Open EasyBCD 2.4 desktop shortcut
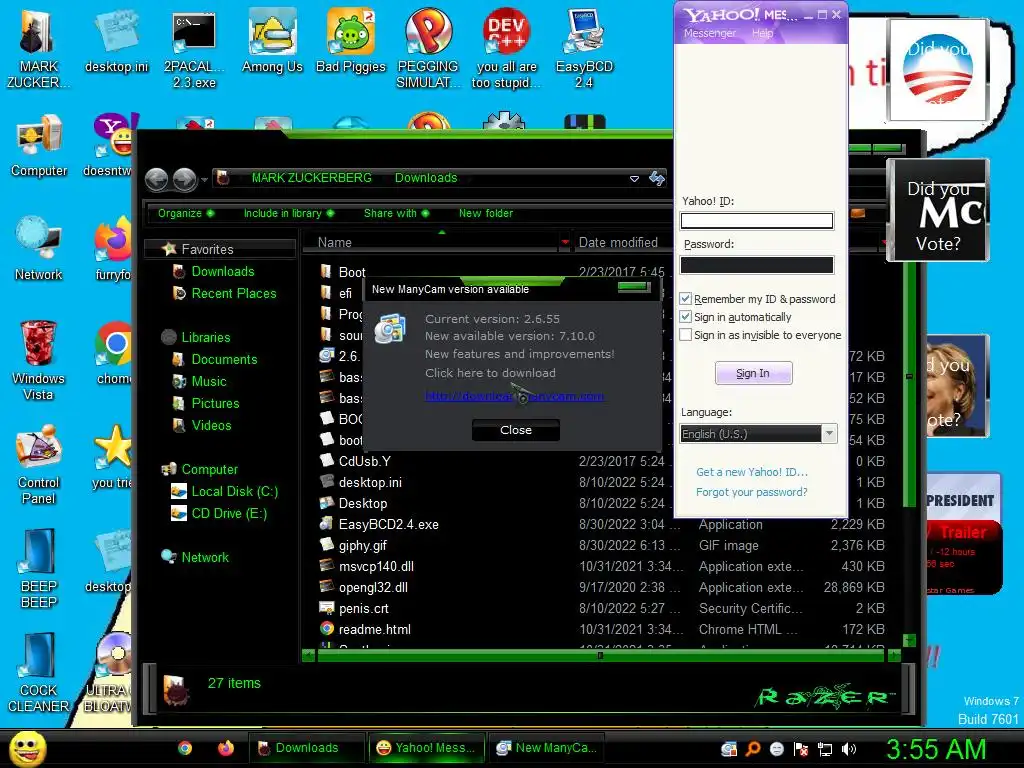Image resolution: width=1024 pixels, height=768 pixels. pos(584,48)
